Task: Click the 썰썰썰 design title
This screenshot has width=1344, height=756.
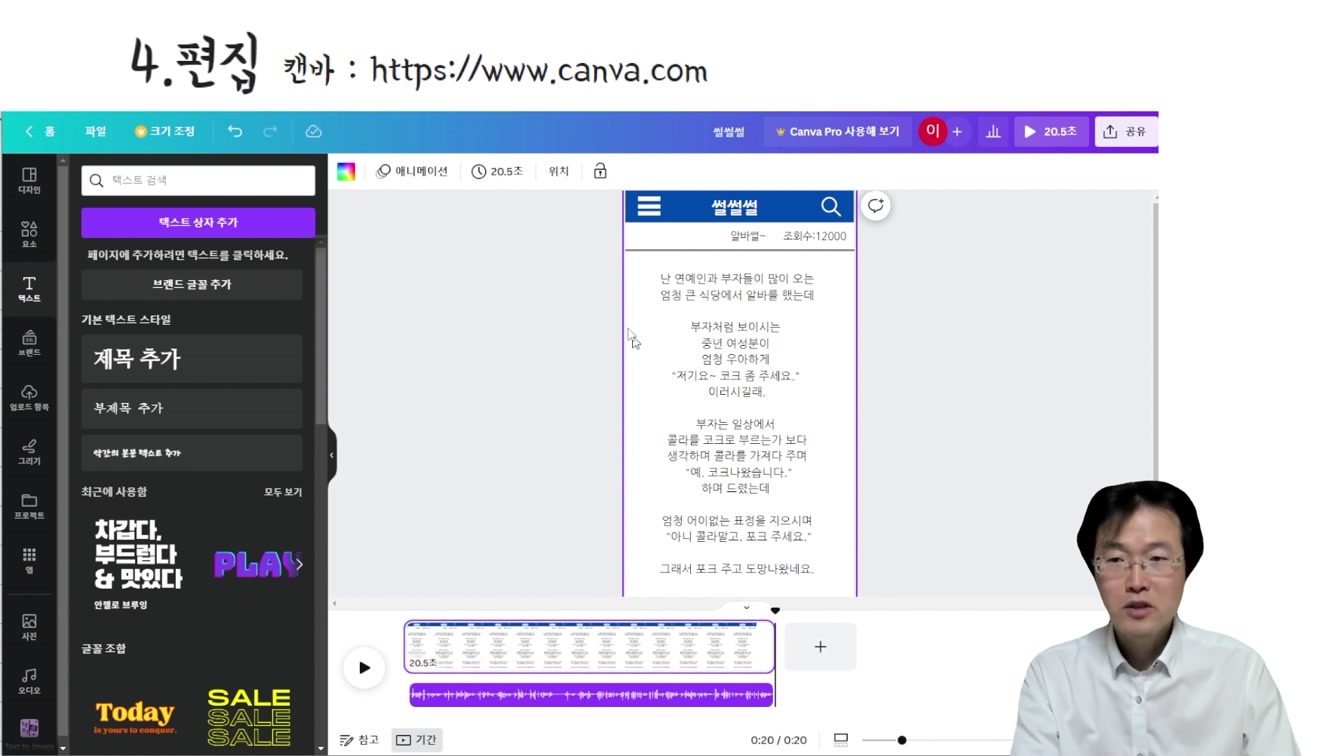Action: pos(728,131)
